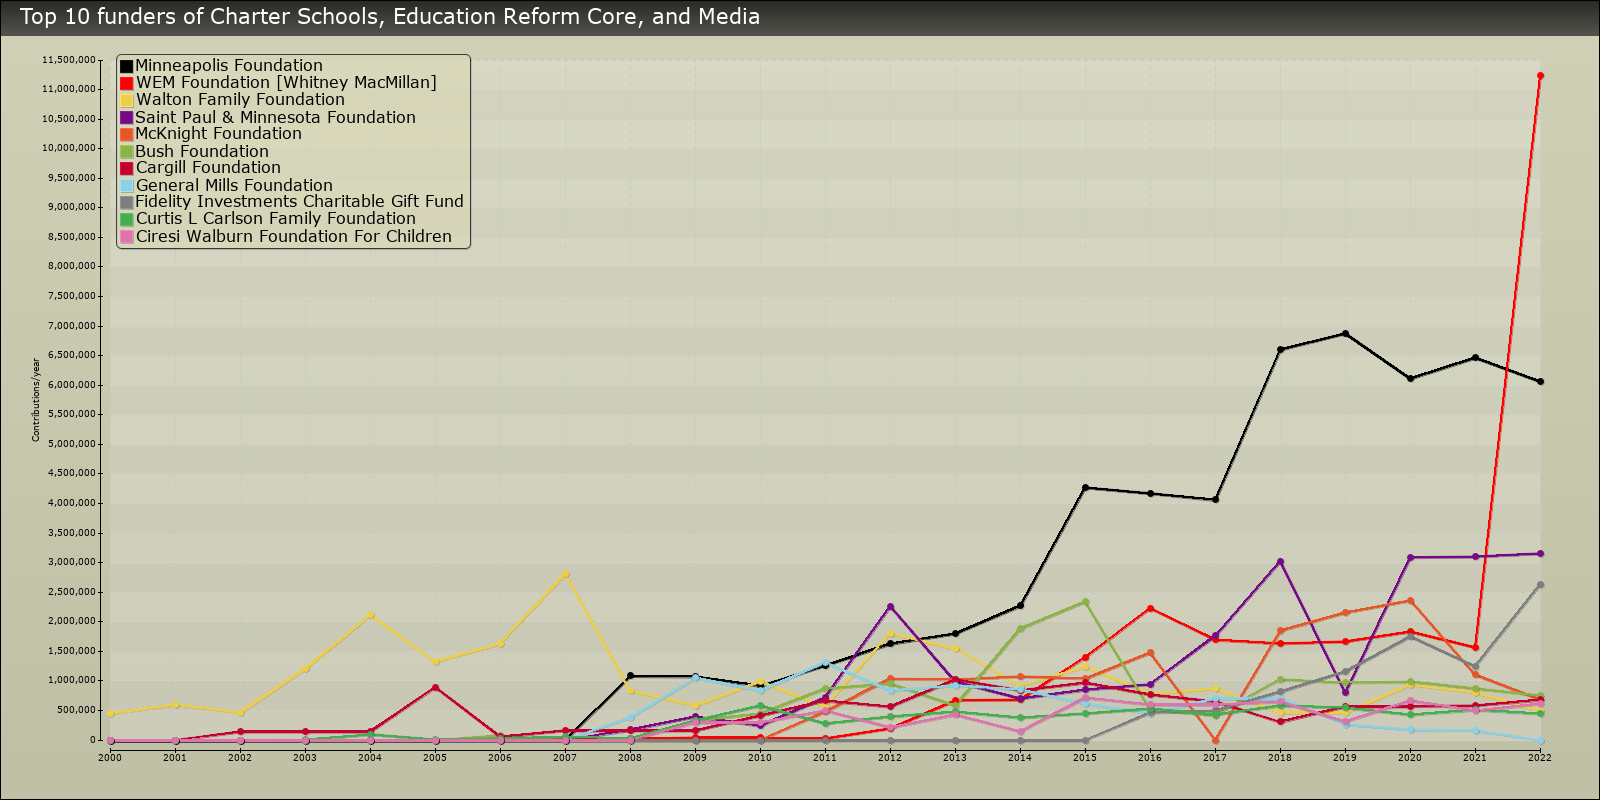The height and width of the screenshot is (800, 1600).
Task: Select the Cargill Foundation legend entry
Action: pos(208,168)
